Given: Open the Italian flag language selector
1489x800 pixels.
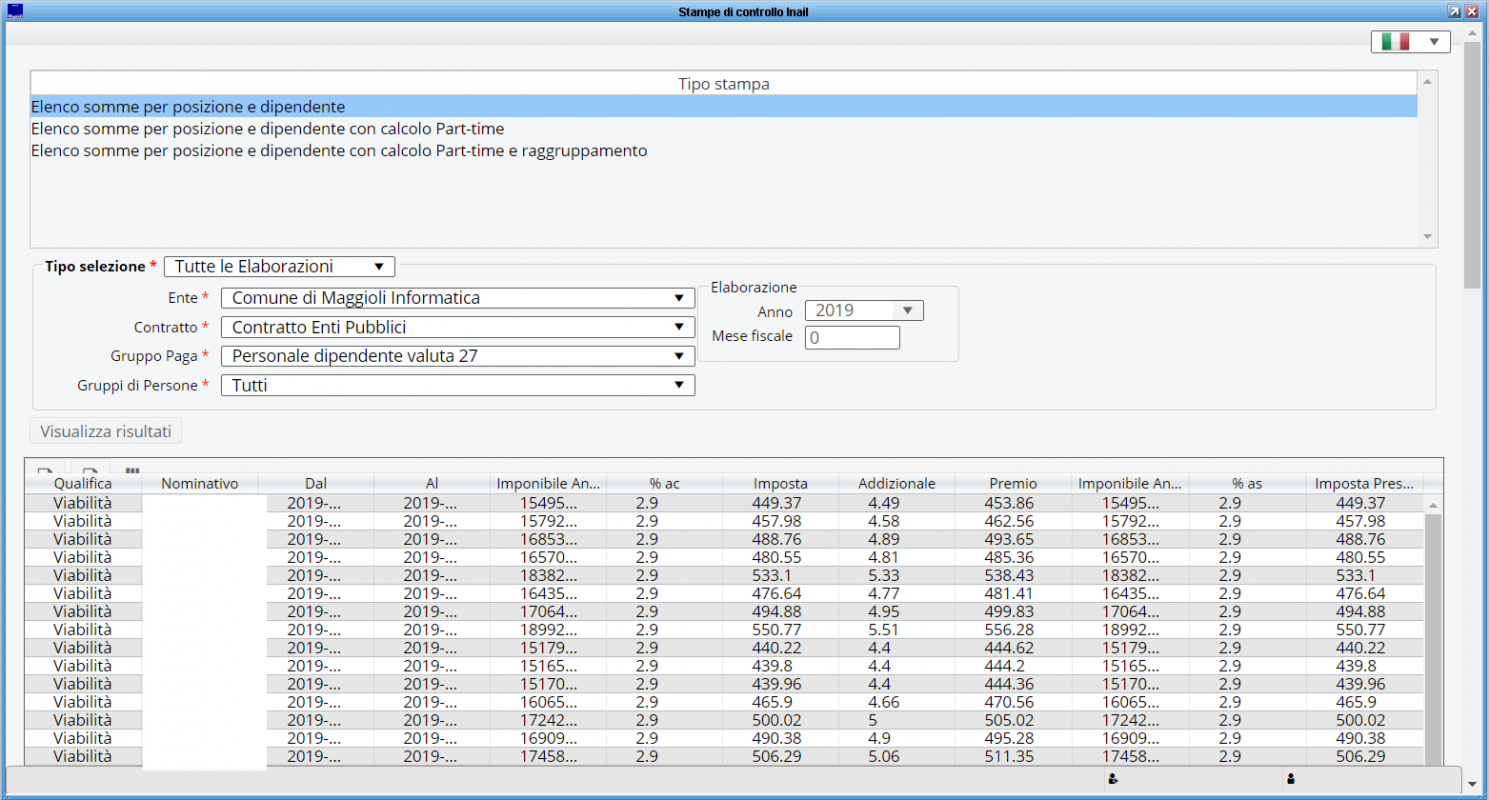Looking at the screenshot, I should pyautogui.click(x=1410, y=41).
